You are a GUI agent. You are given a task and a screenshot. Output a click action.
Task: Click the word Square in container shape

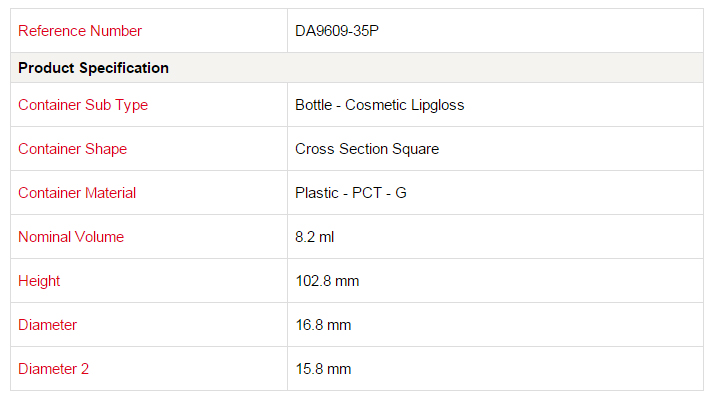[415, 149]
